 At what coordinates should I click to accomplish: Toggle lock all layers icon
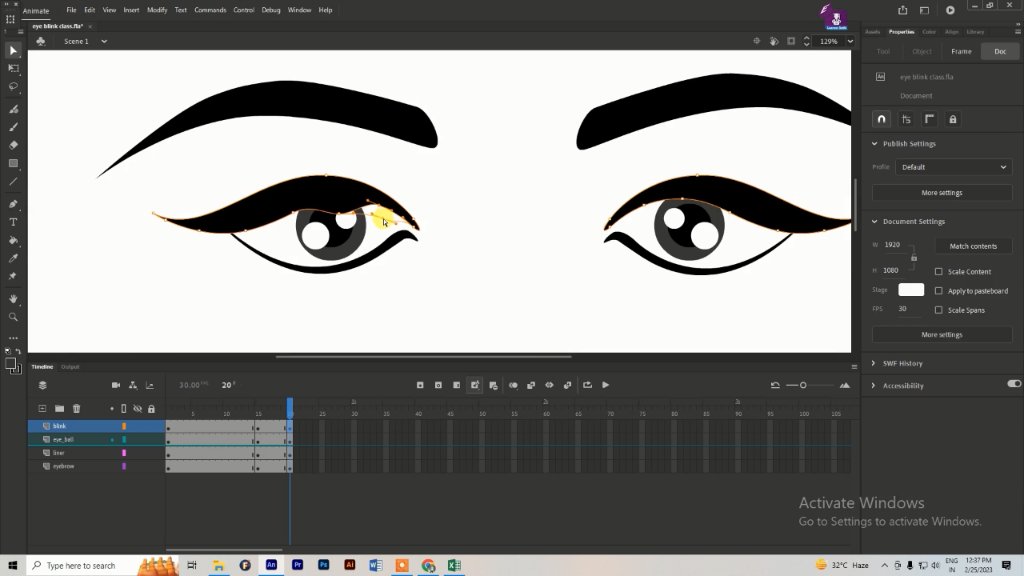[x=152, y=409]
